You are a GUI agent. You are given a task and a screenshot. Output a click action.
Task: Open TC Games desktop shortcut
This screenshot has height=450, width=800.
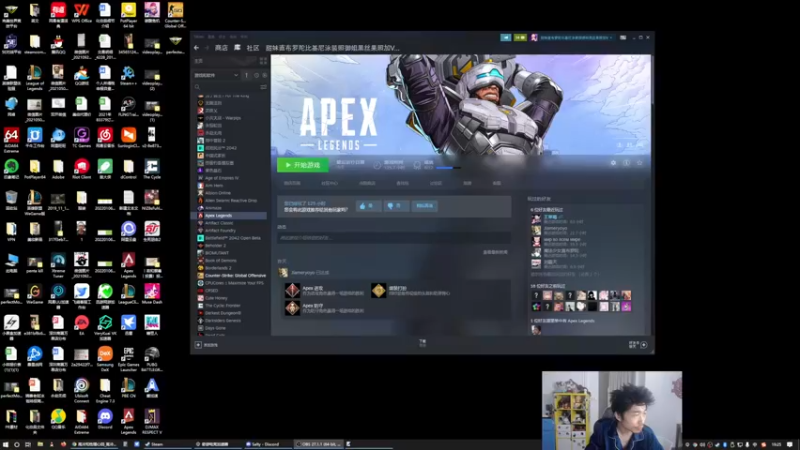[82, 138]
